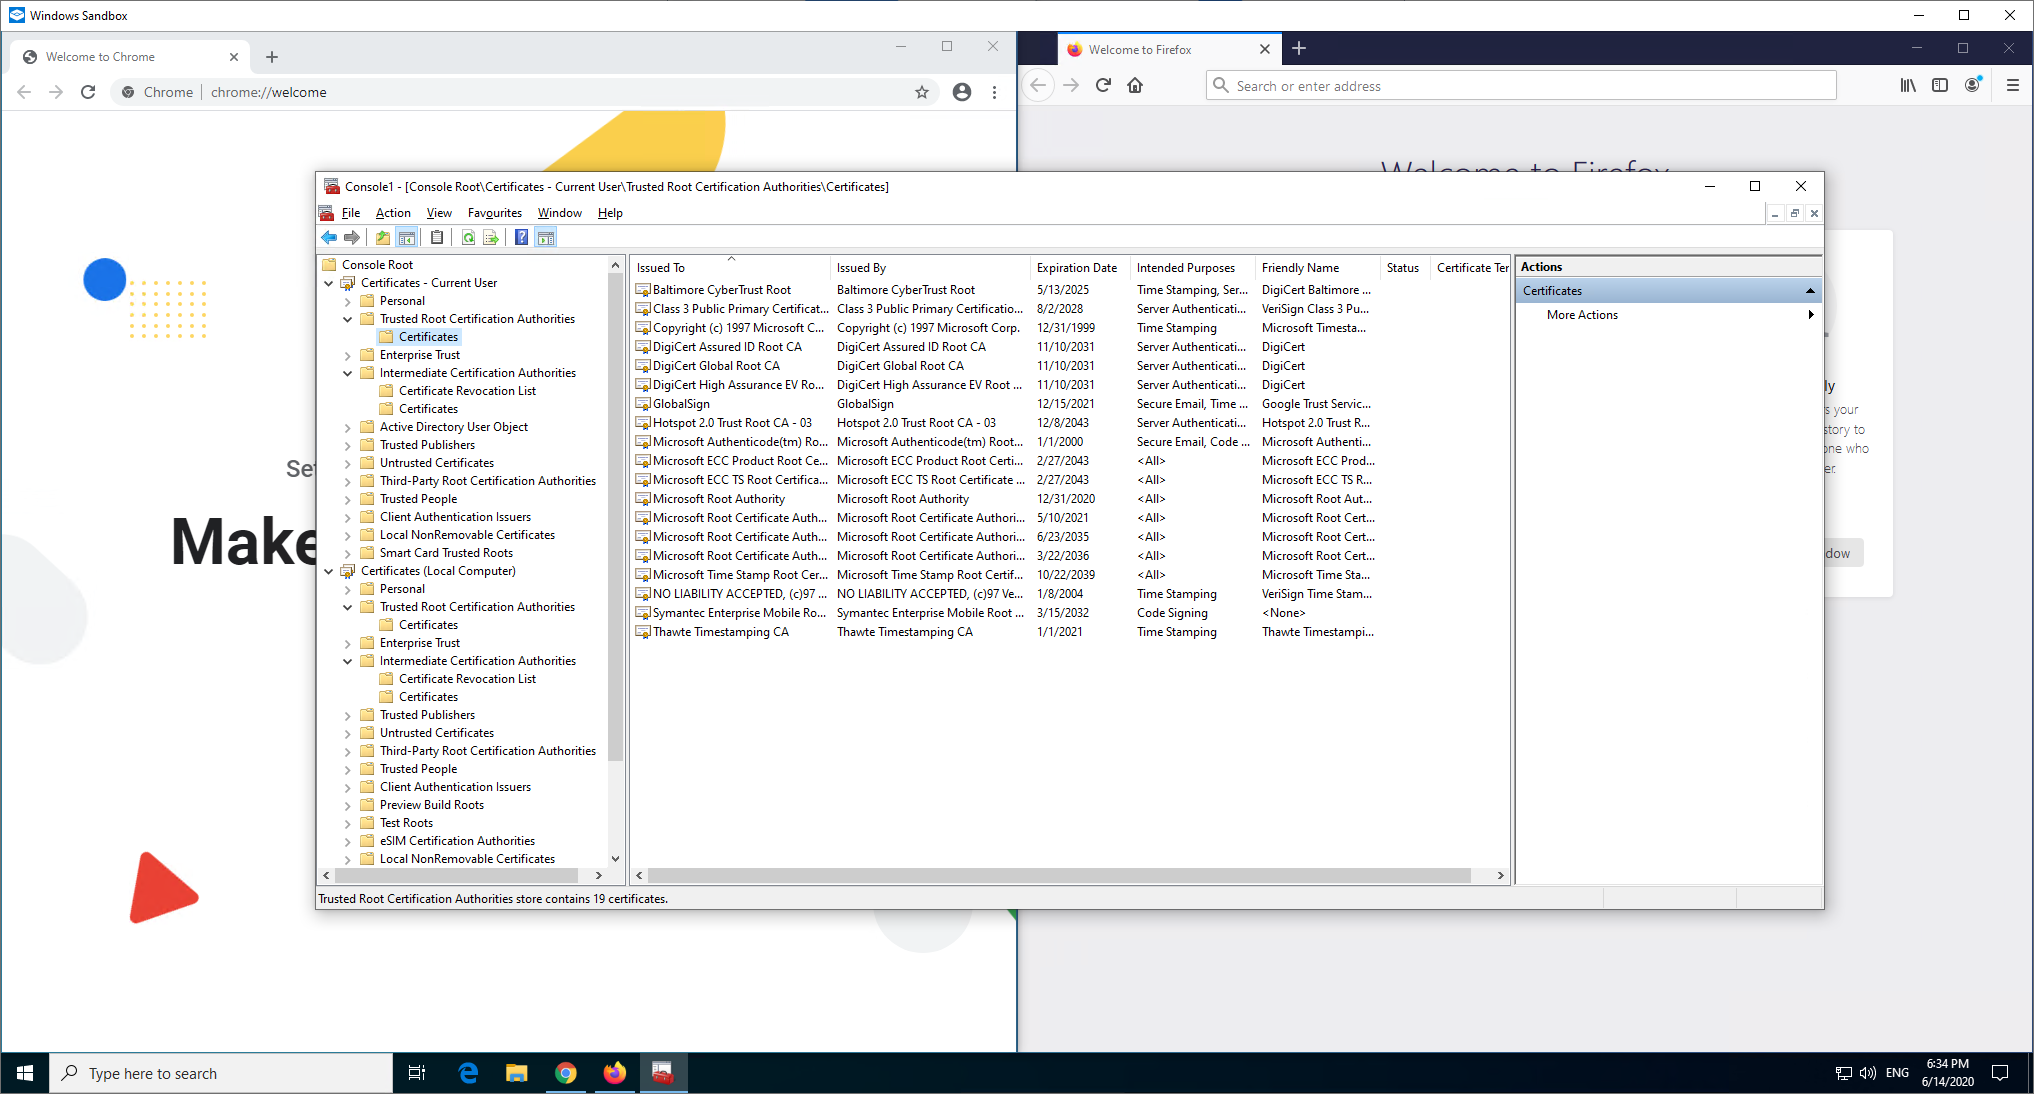Open the Favourites menu

coord(494,213)
